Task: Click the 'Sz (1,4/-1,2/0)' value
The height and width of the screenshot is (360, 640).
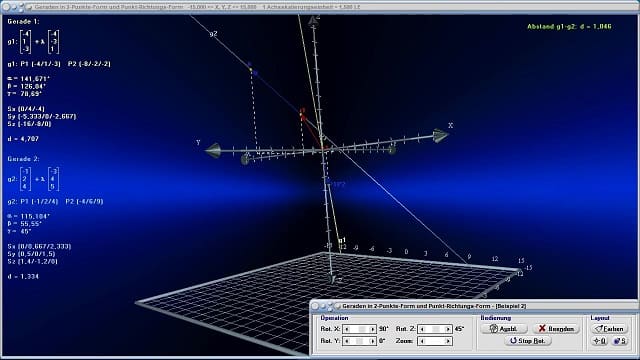Action: coord(32,261)
